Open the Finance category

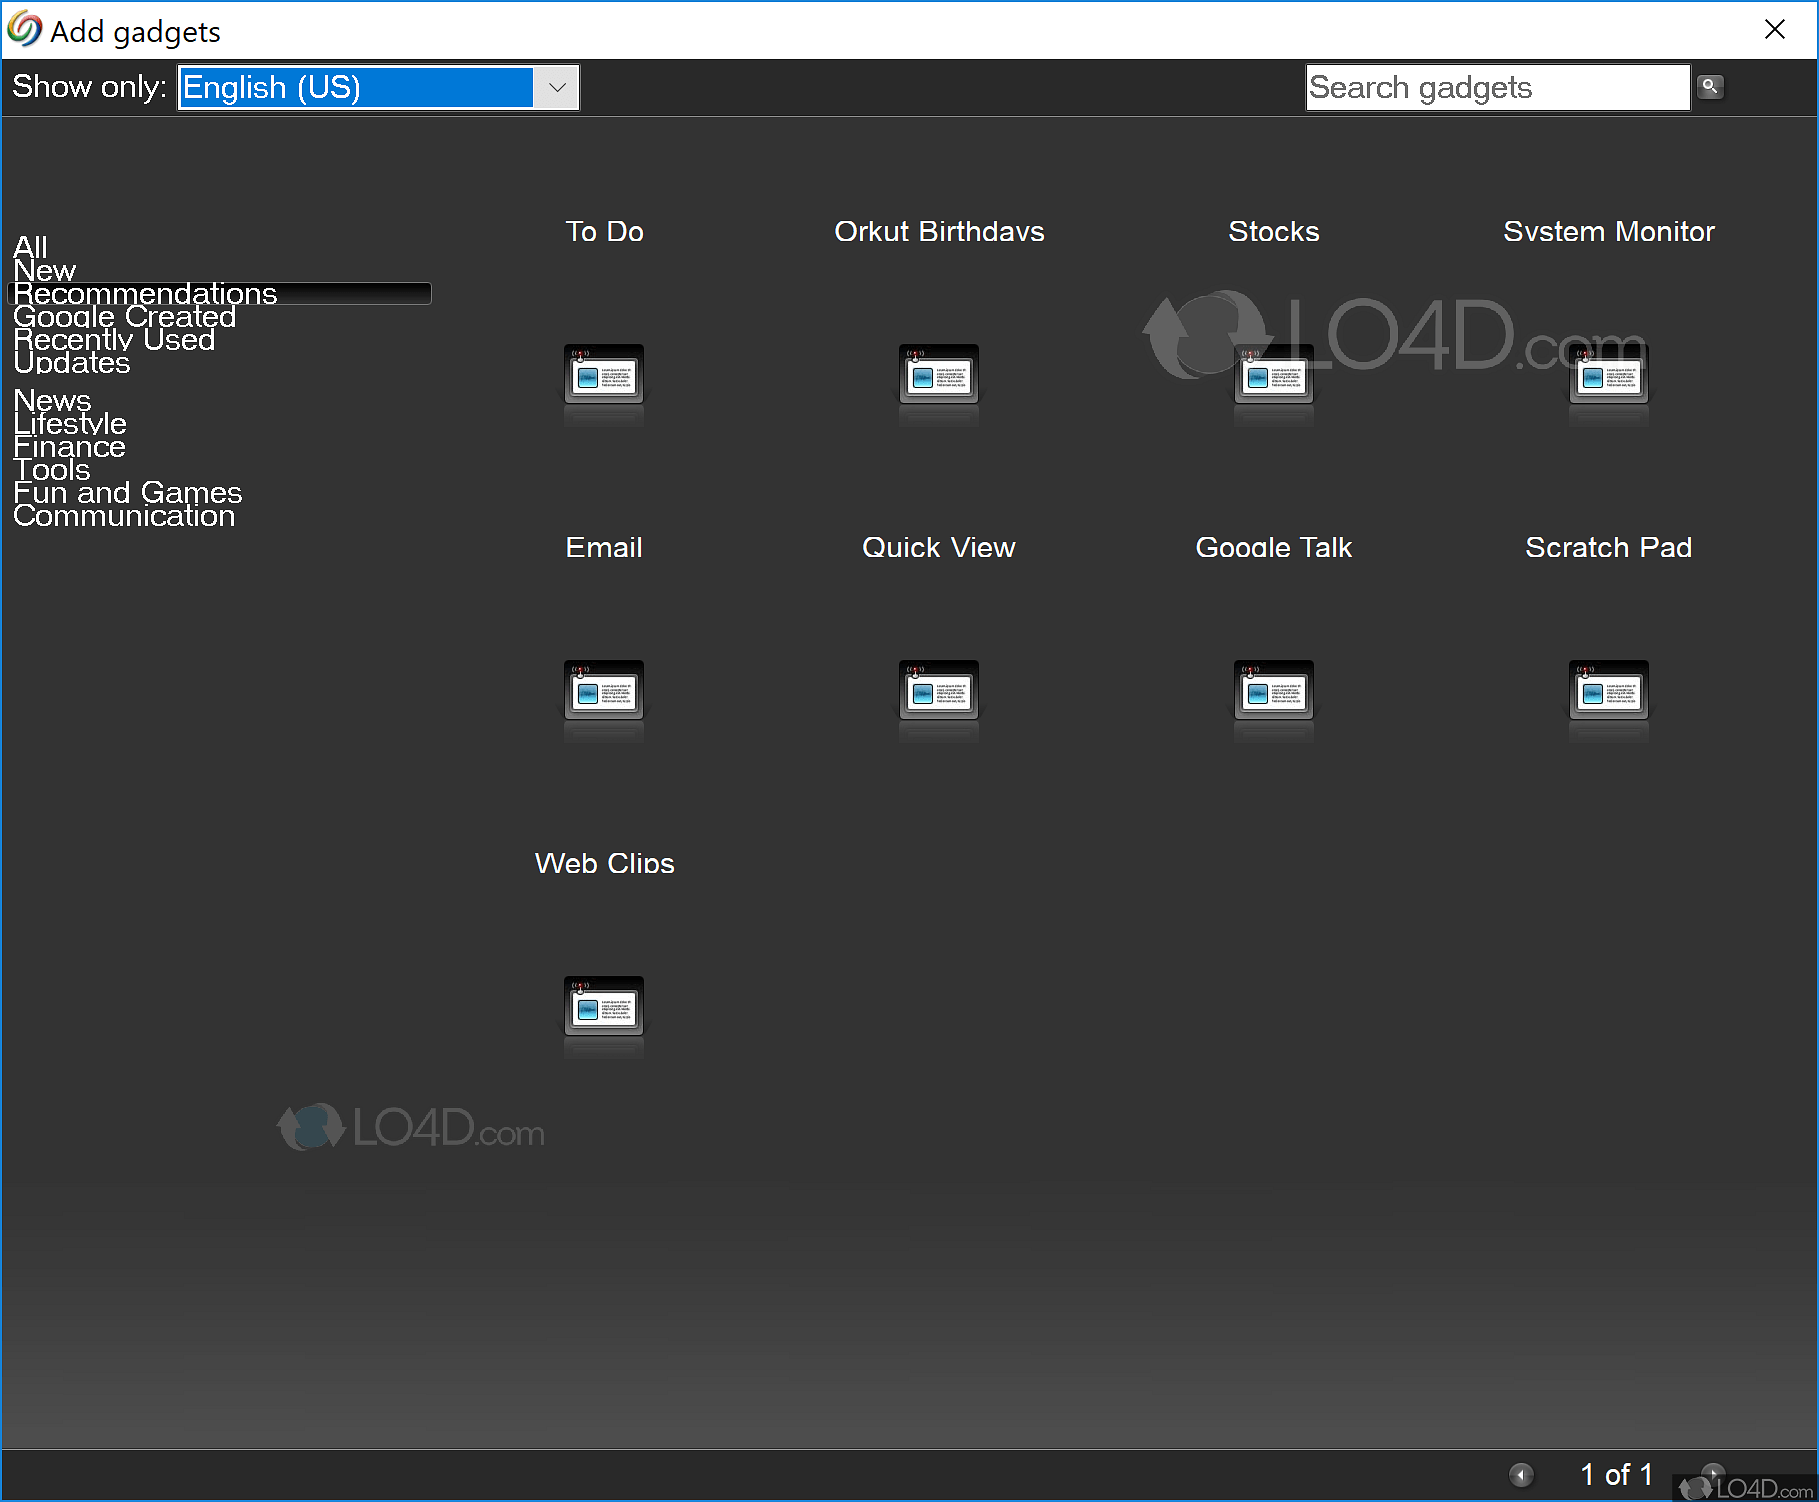70,446
